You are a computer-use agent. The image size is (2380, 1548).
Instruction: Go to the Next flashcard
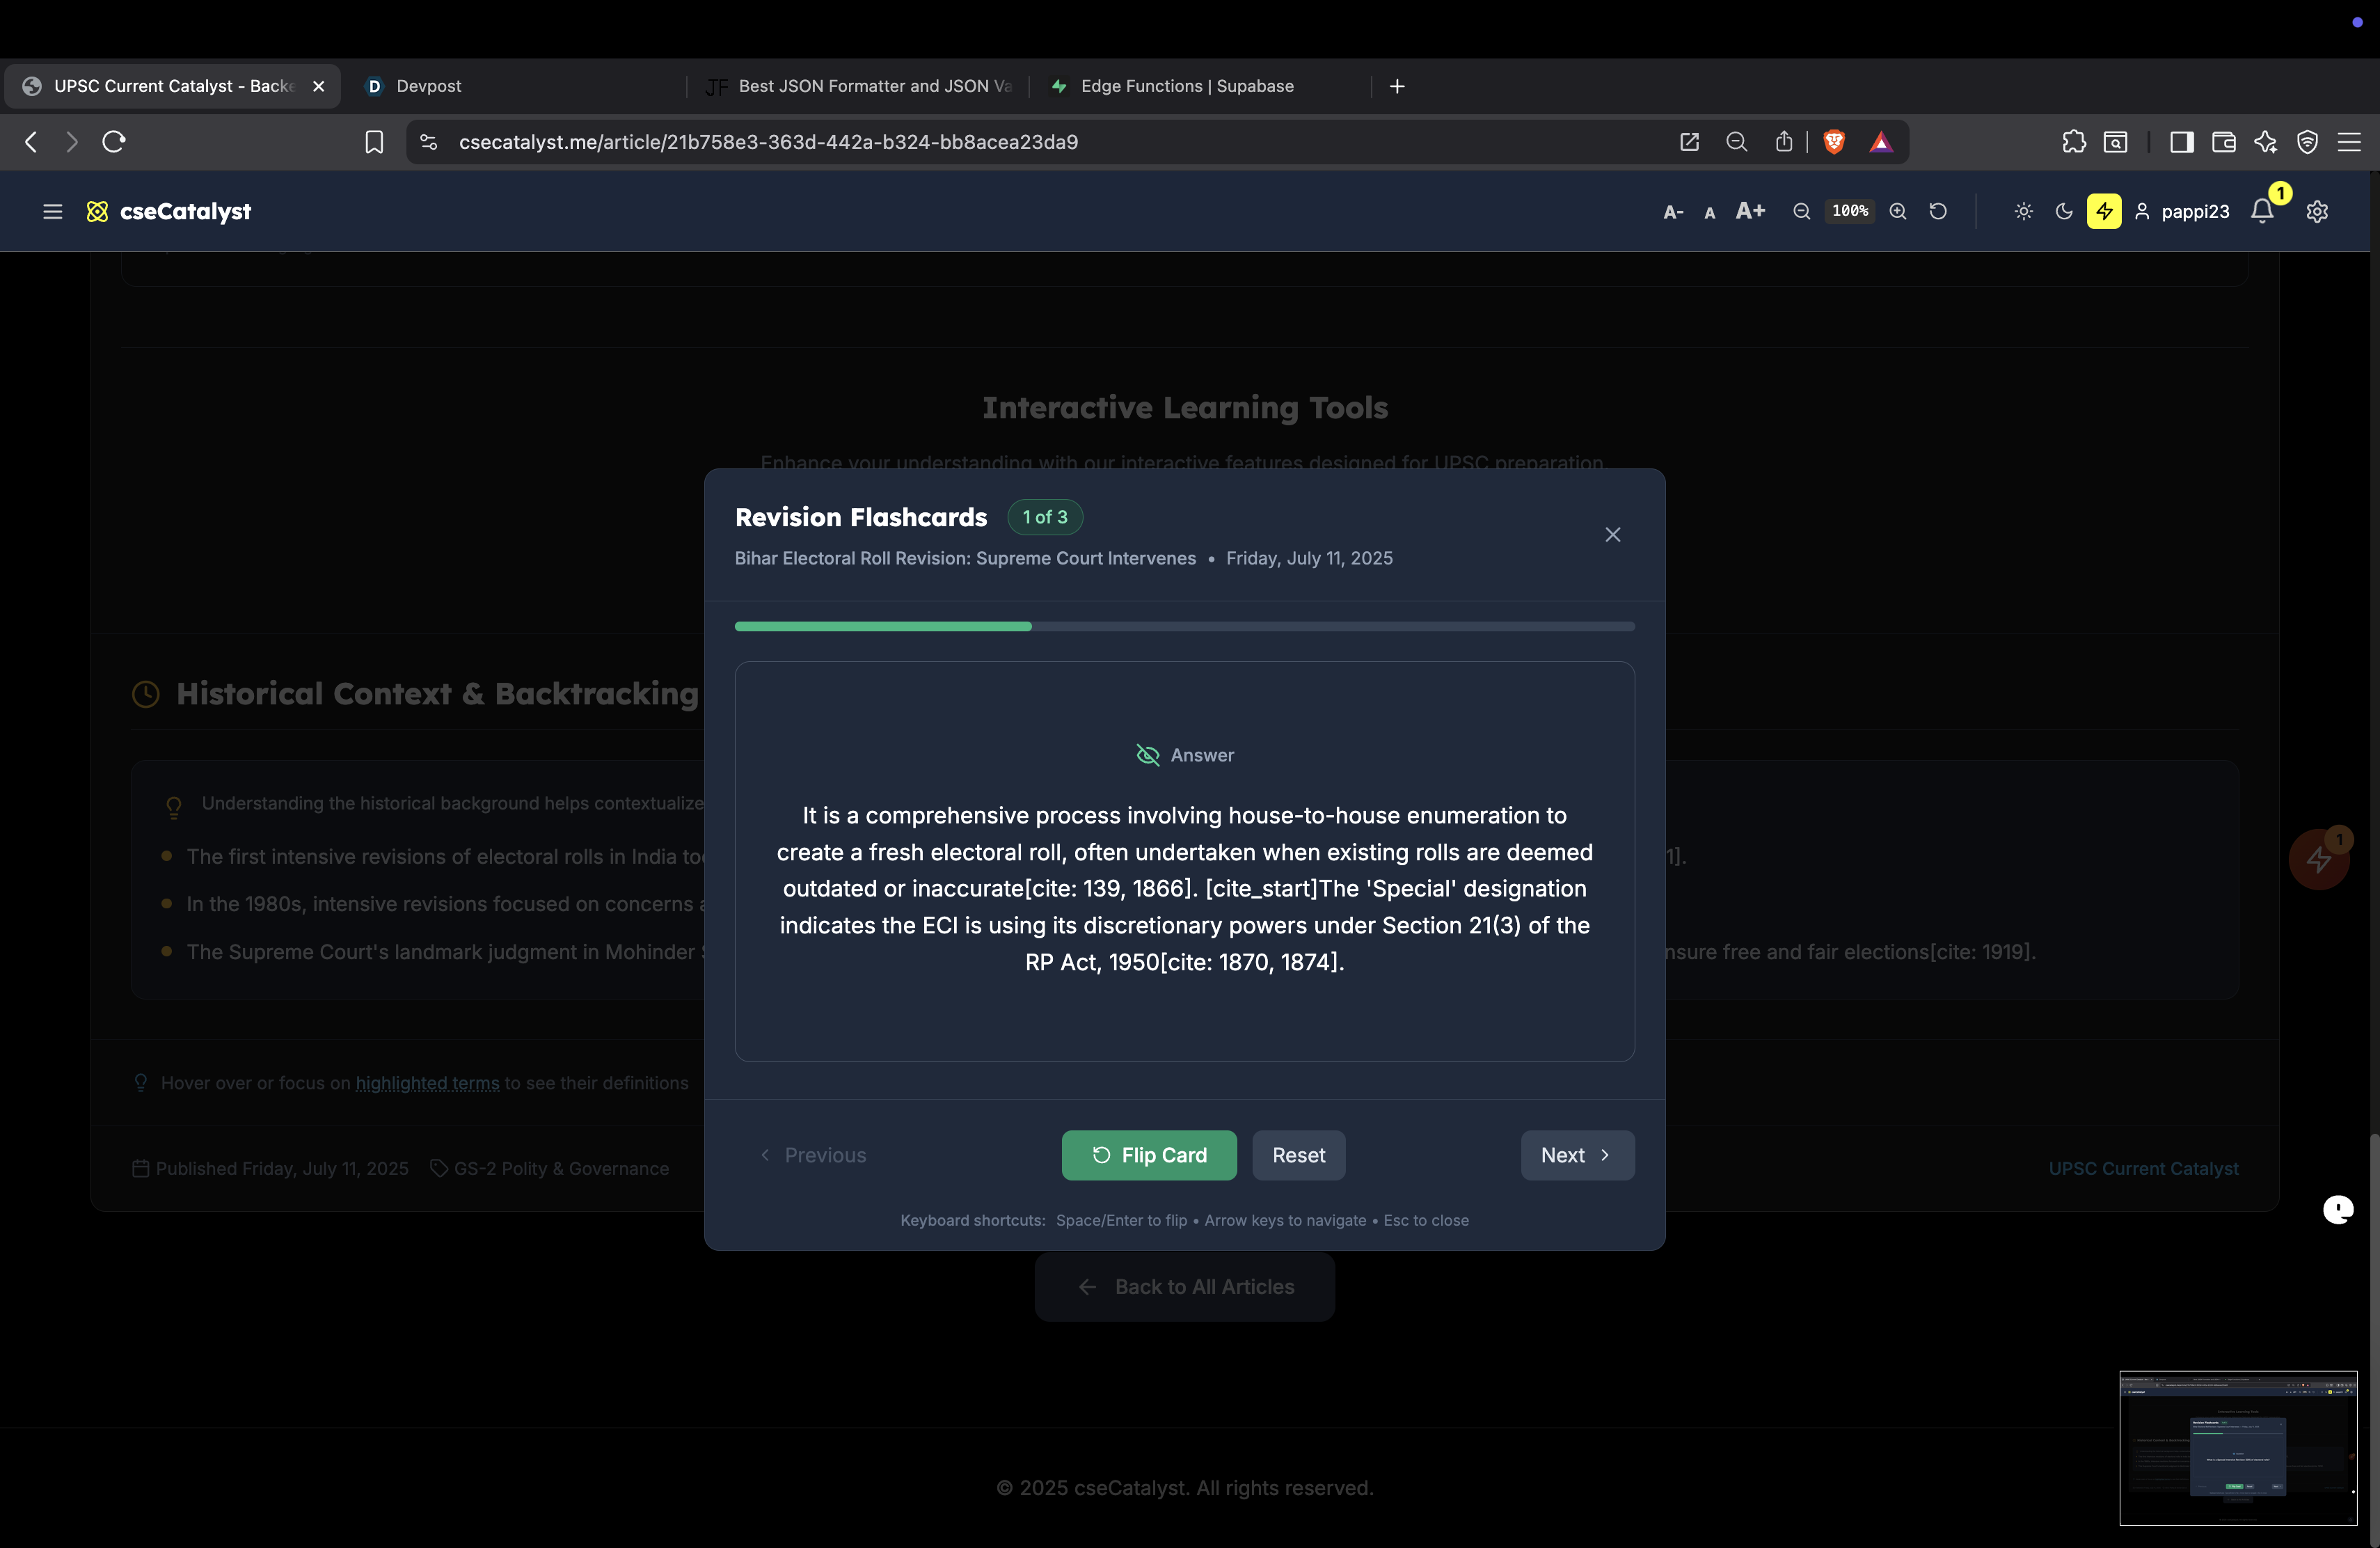tap(1577, 1155)
